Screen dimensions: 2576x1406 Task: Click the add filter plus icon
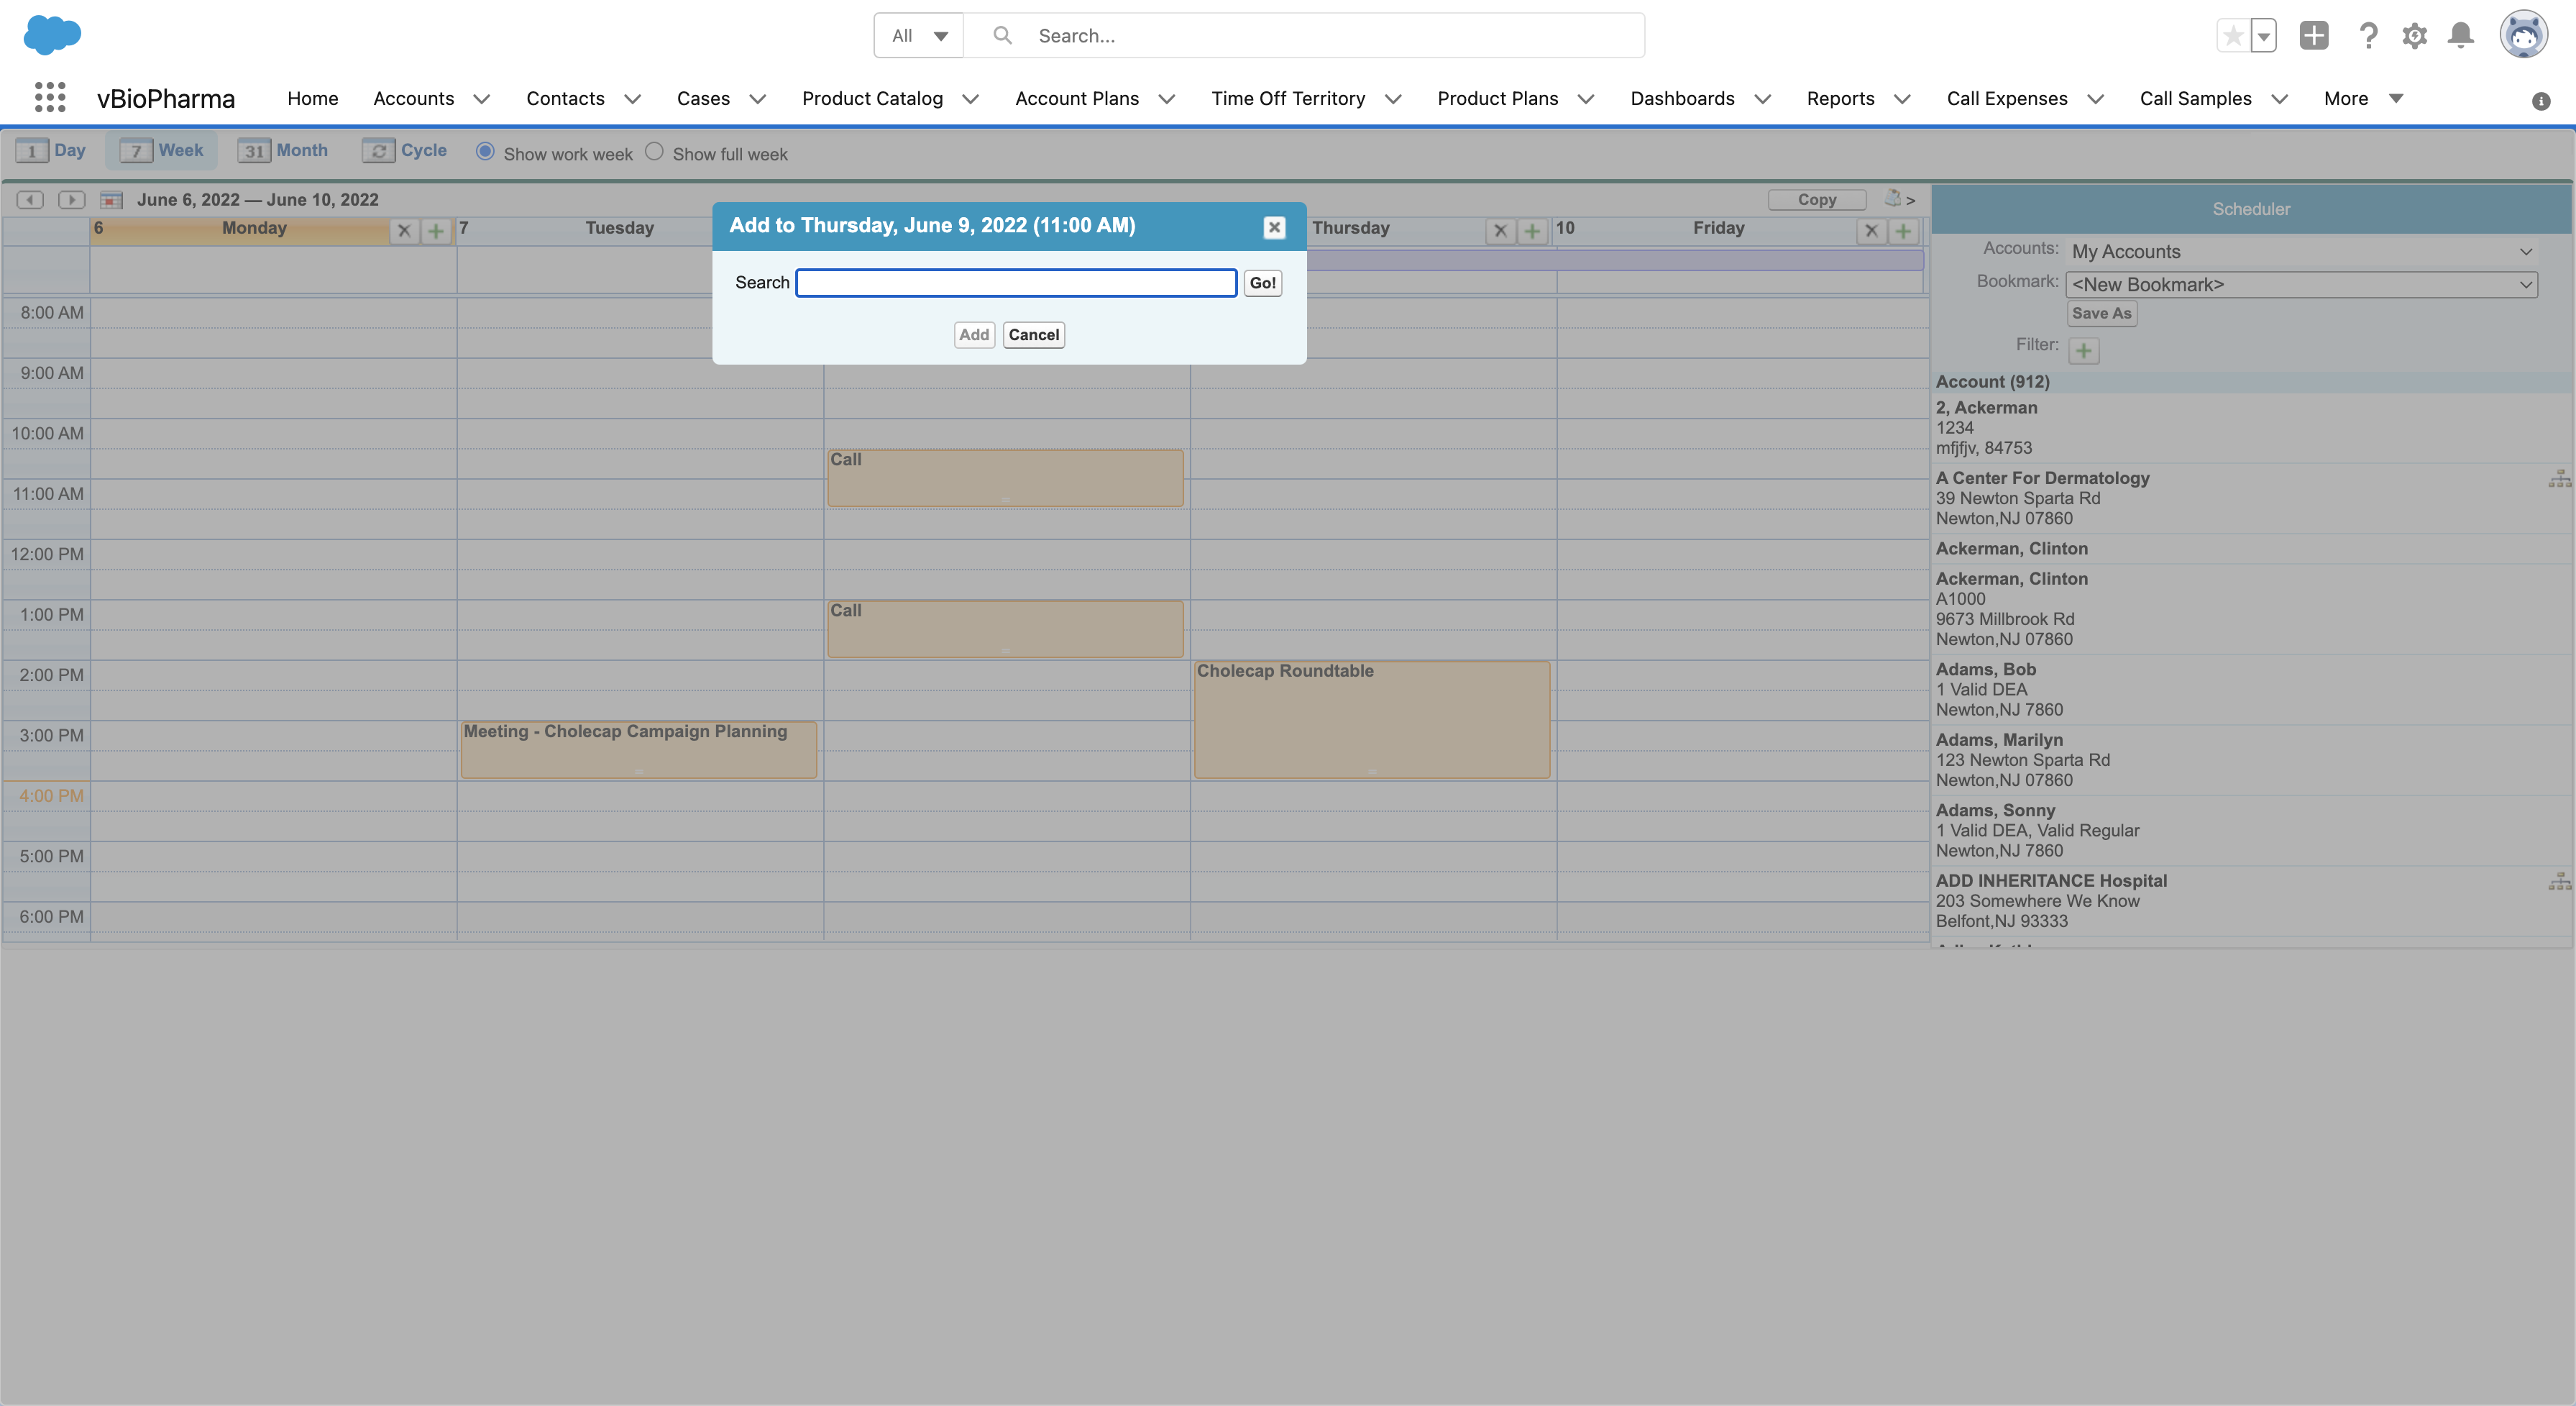pyautogui.click(x=2083, y=350)
